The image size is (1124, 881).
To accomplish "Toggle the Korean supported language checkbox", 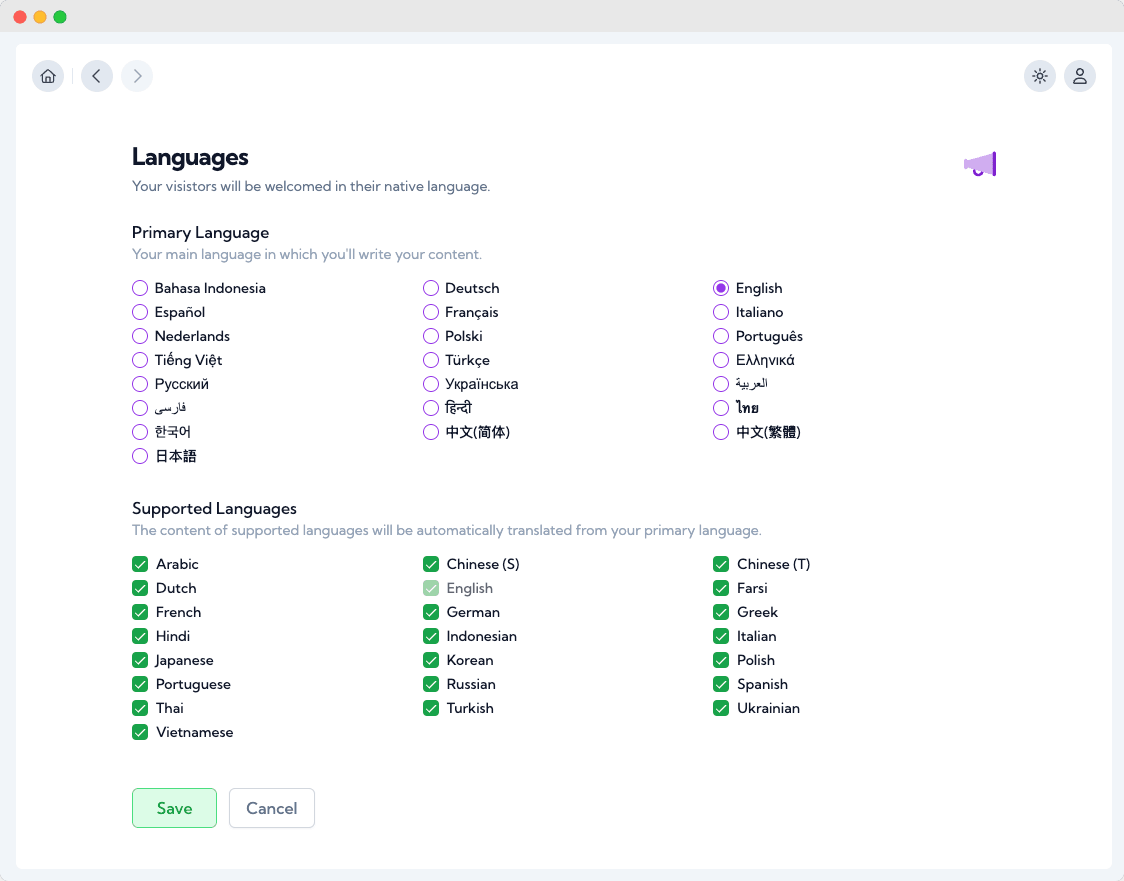I will tap(430, 660).
